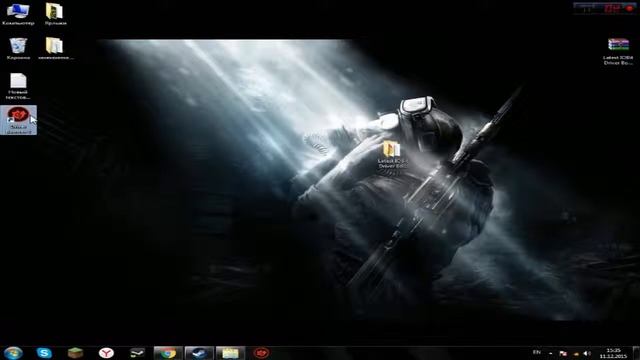Open the Windows Start menu orb

point(13,353)
